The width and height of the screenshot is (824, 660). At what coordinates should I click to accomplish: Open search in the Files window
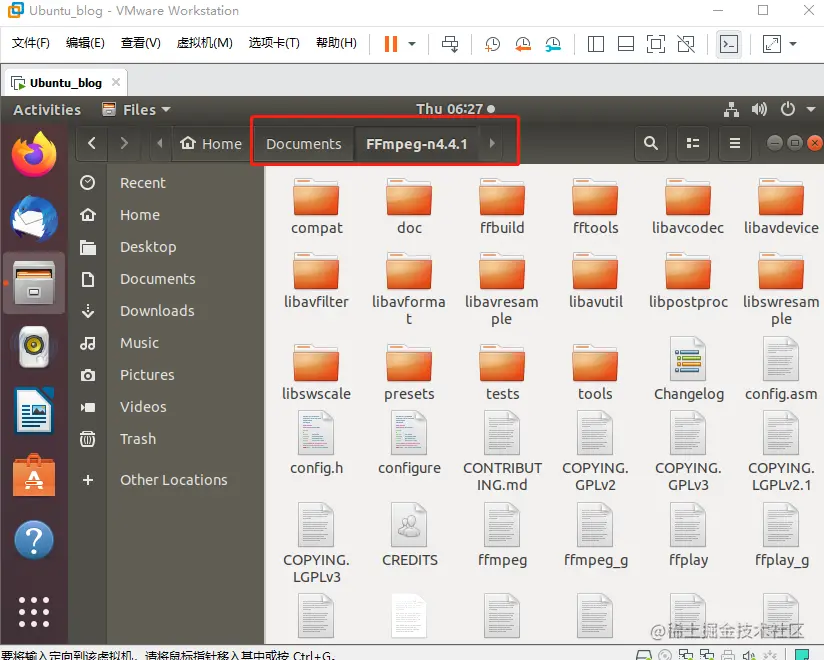[x=650, y=143]
